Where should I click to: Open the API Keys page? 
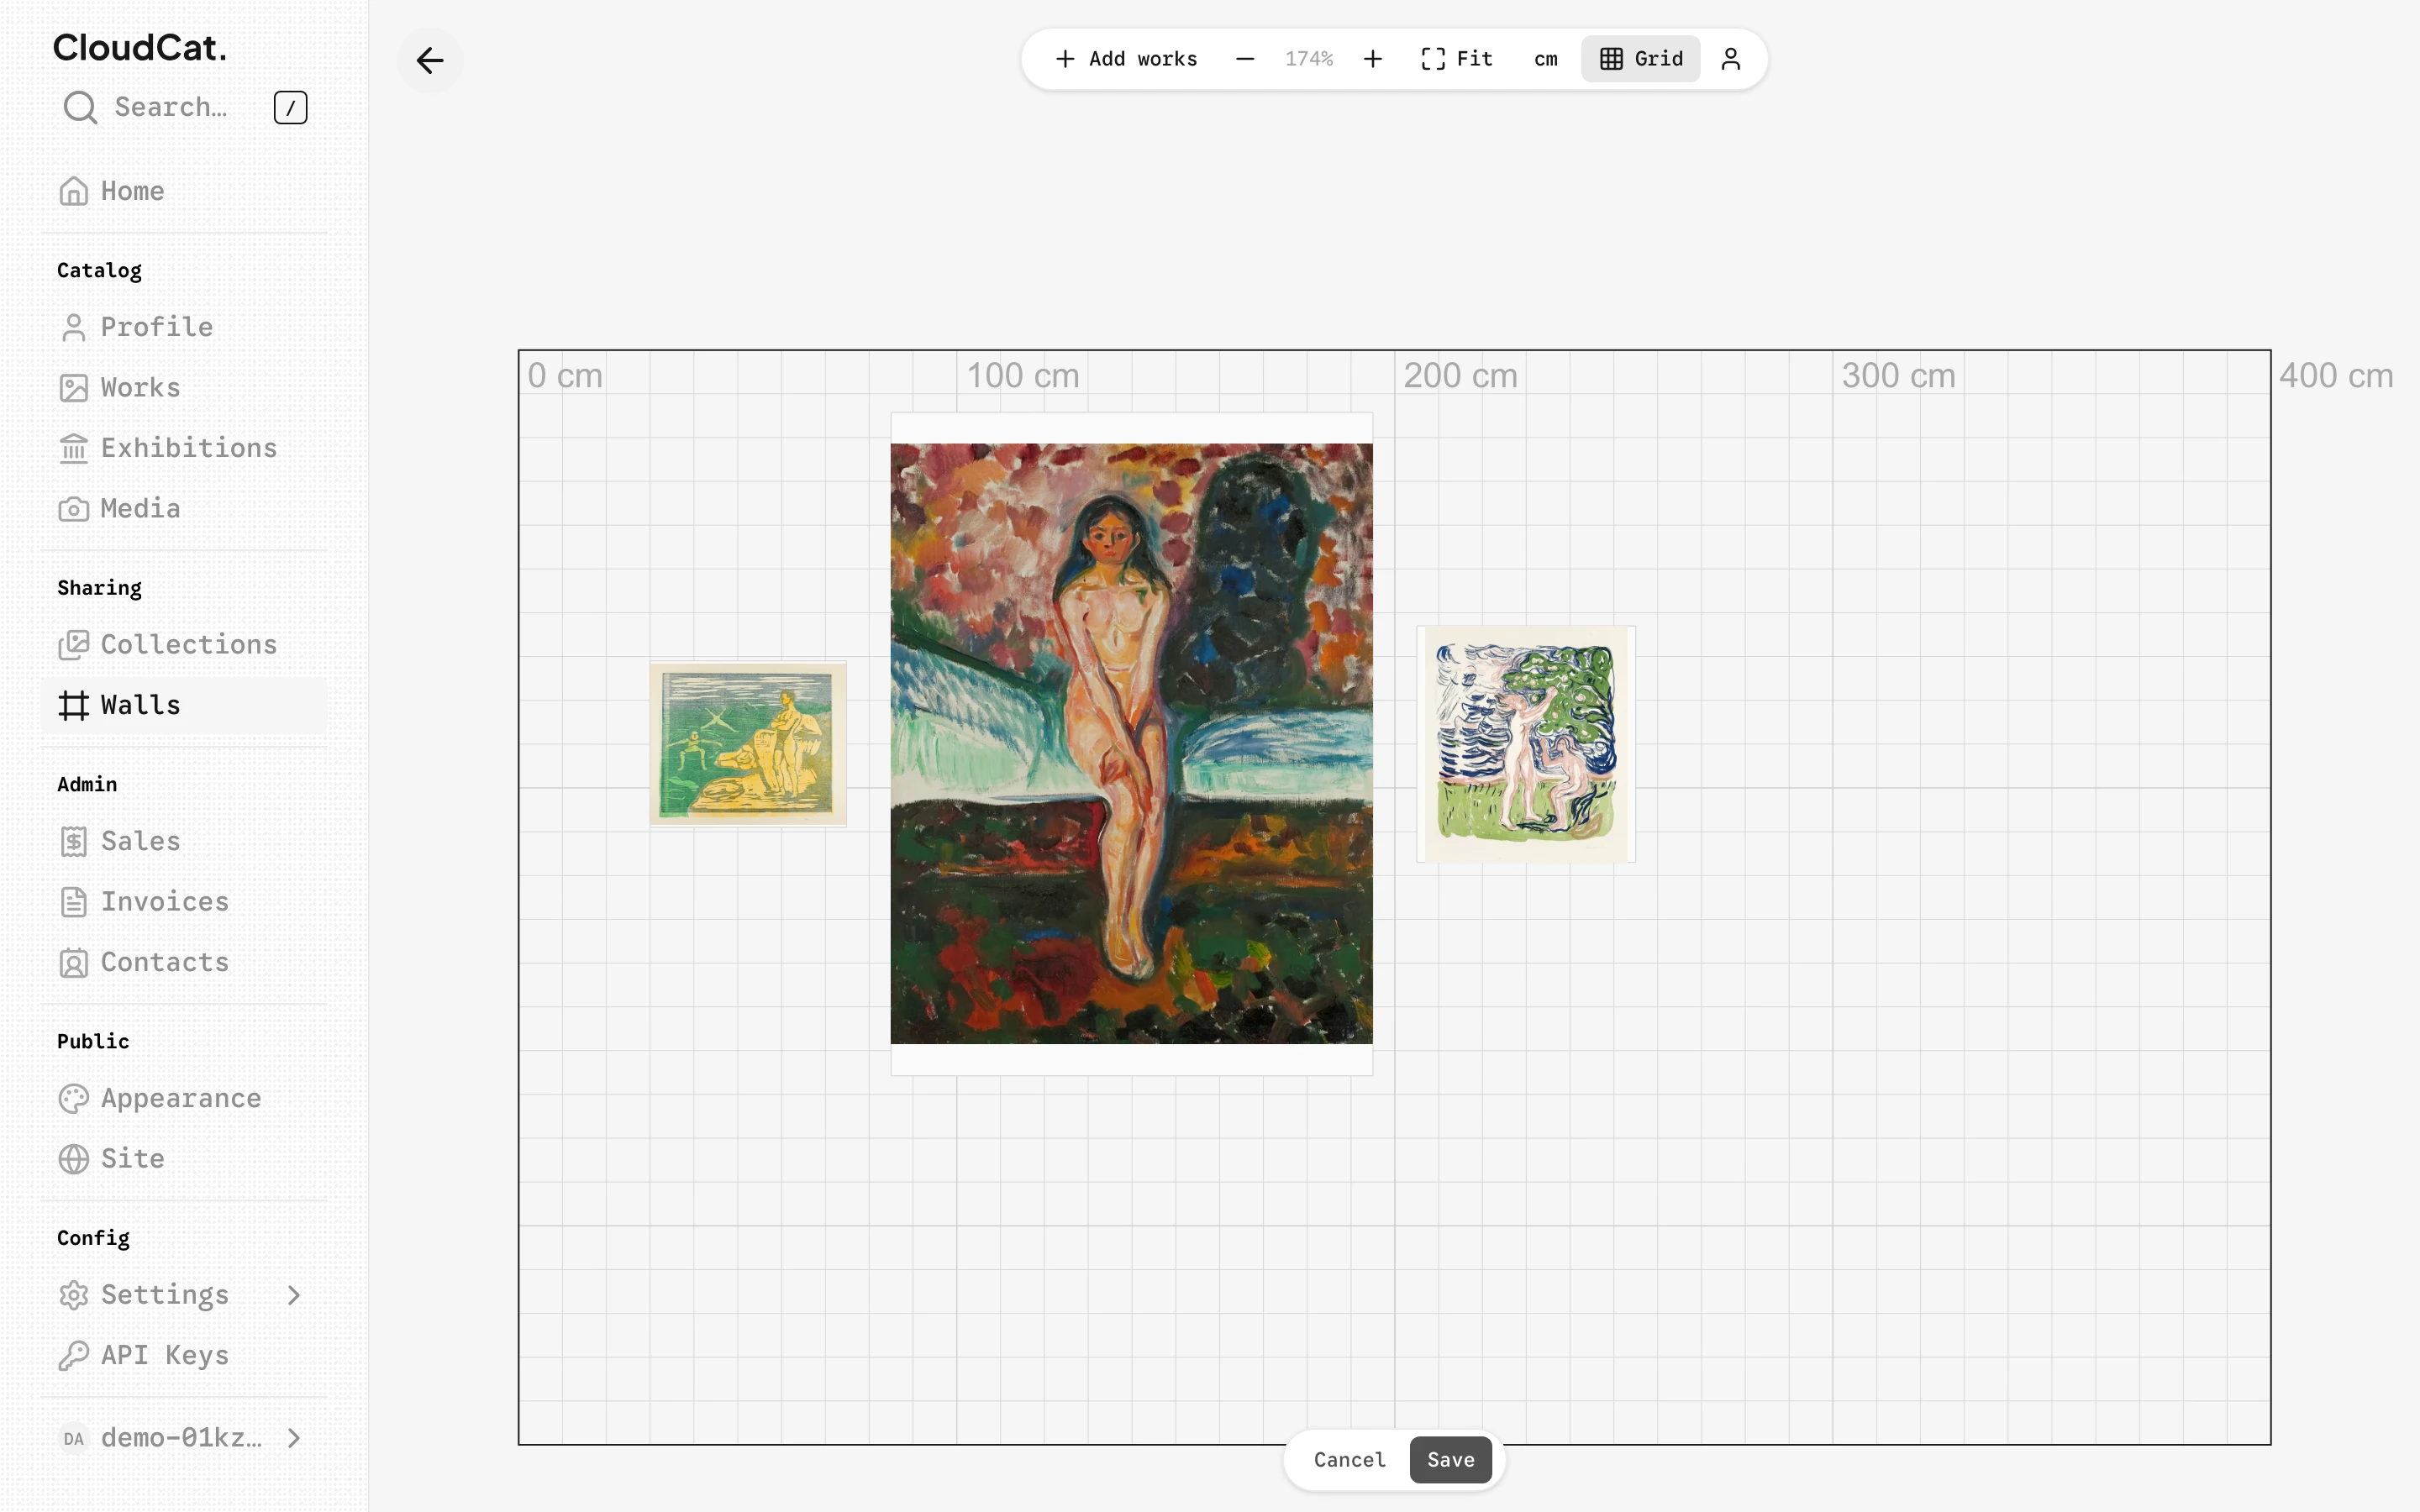(184, 1355)
